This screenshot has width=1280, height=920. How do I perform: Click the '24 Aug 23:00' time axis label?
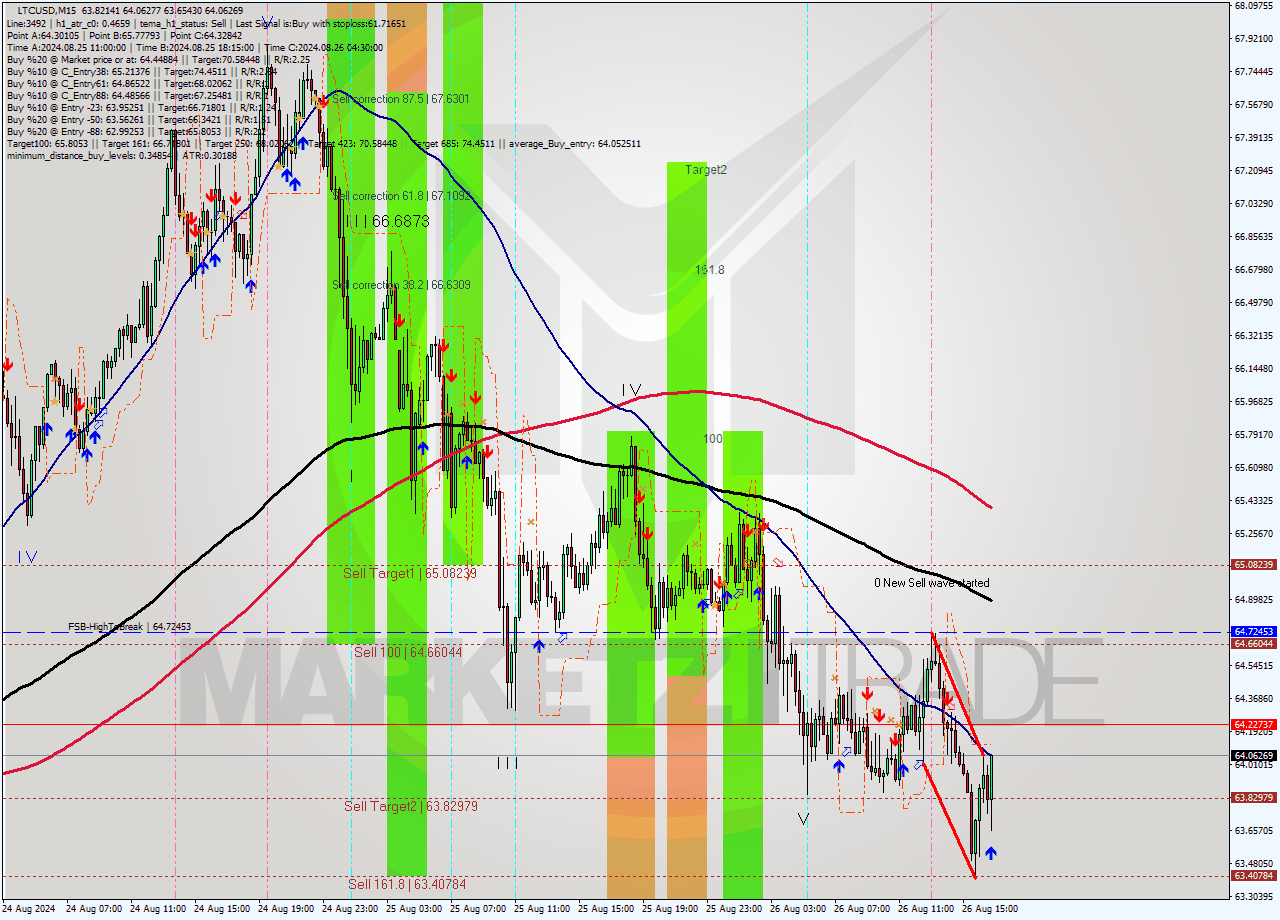(x=350, y=910)
